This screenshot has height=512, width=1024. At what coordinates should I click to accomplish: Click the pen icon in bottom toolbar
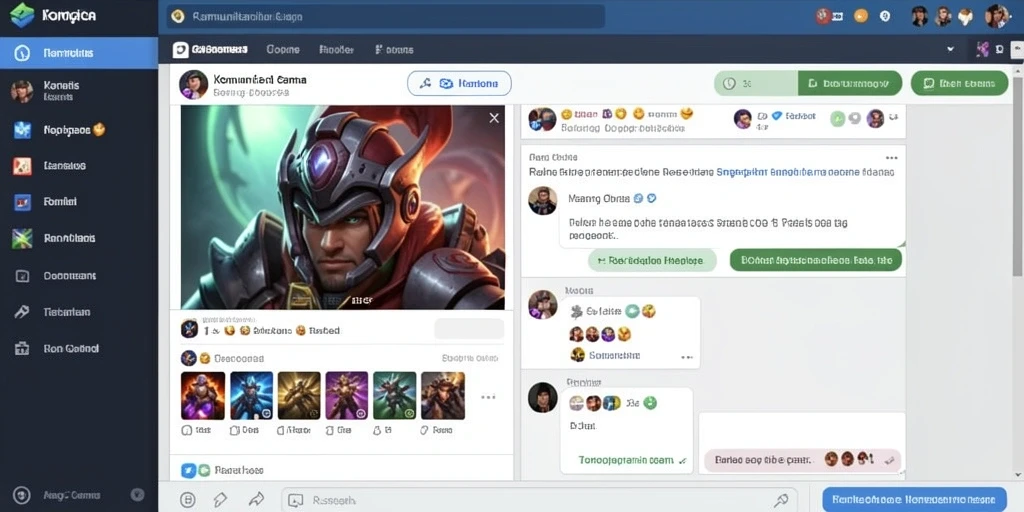click(220, 500)
